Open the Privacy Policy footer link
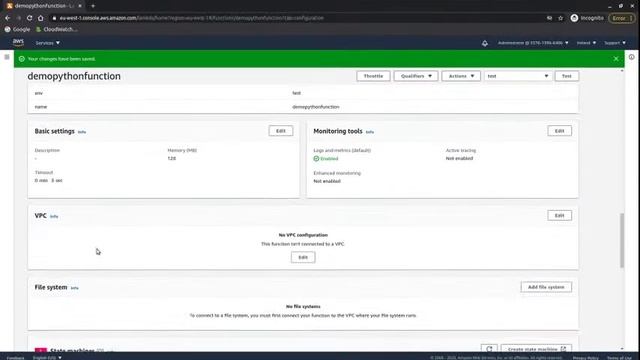 coord(585,358)
